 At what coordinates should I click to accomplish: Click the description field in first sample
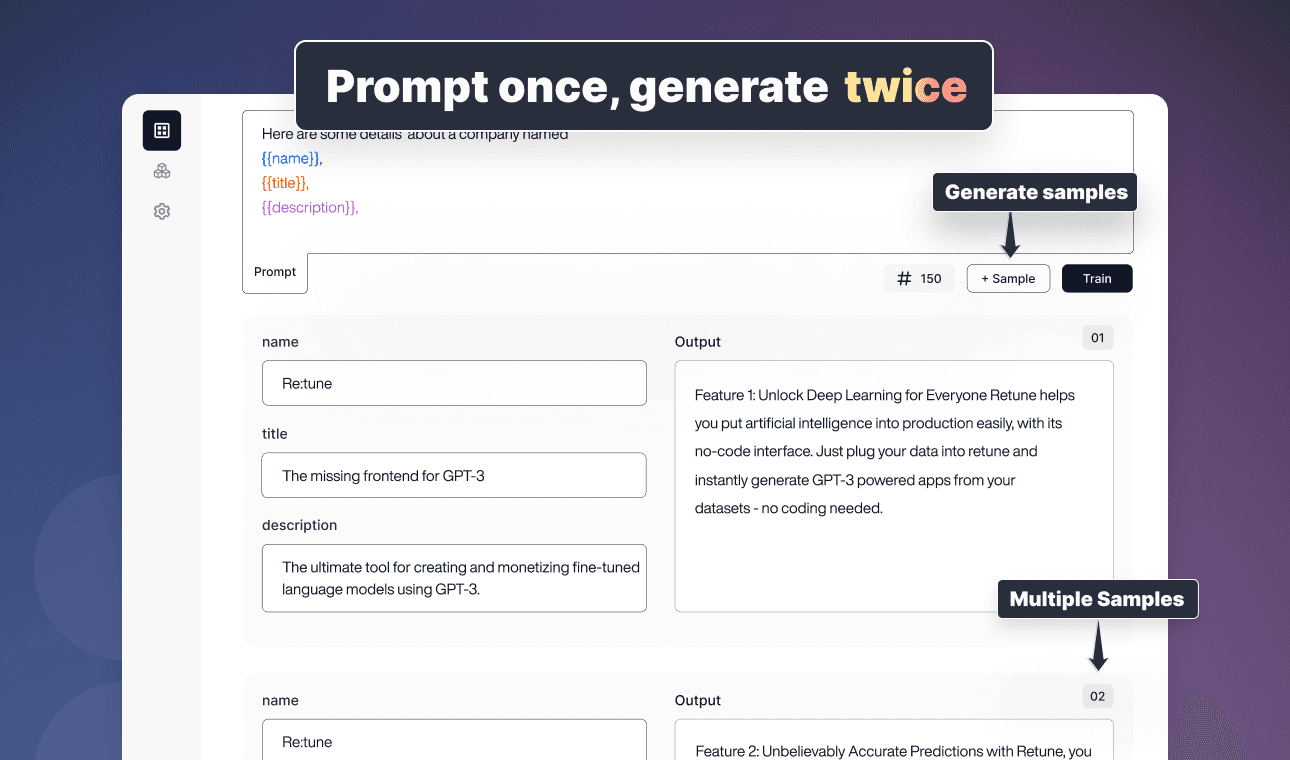pyautogui.click(x=454, y=578)
